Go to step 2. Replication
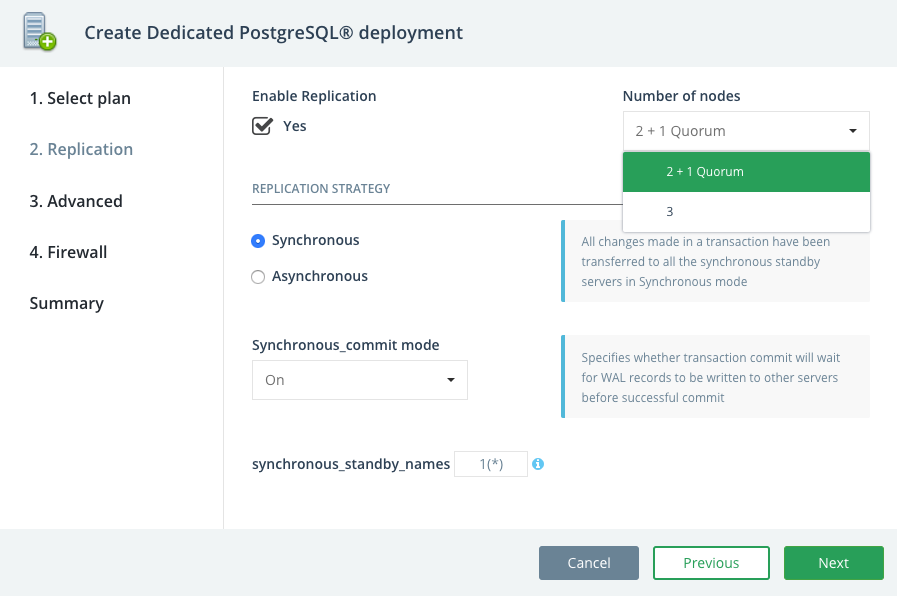 coord(81,149)
